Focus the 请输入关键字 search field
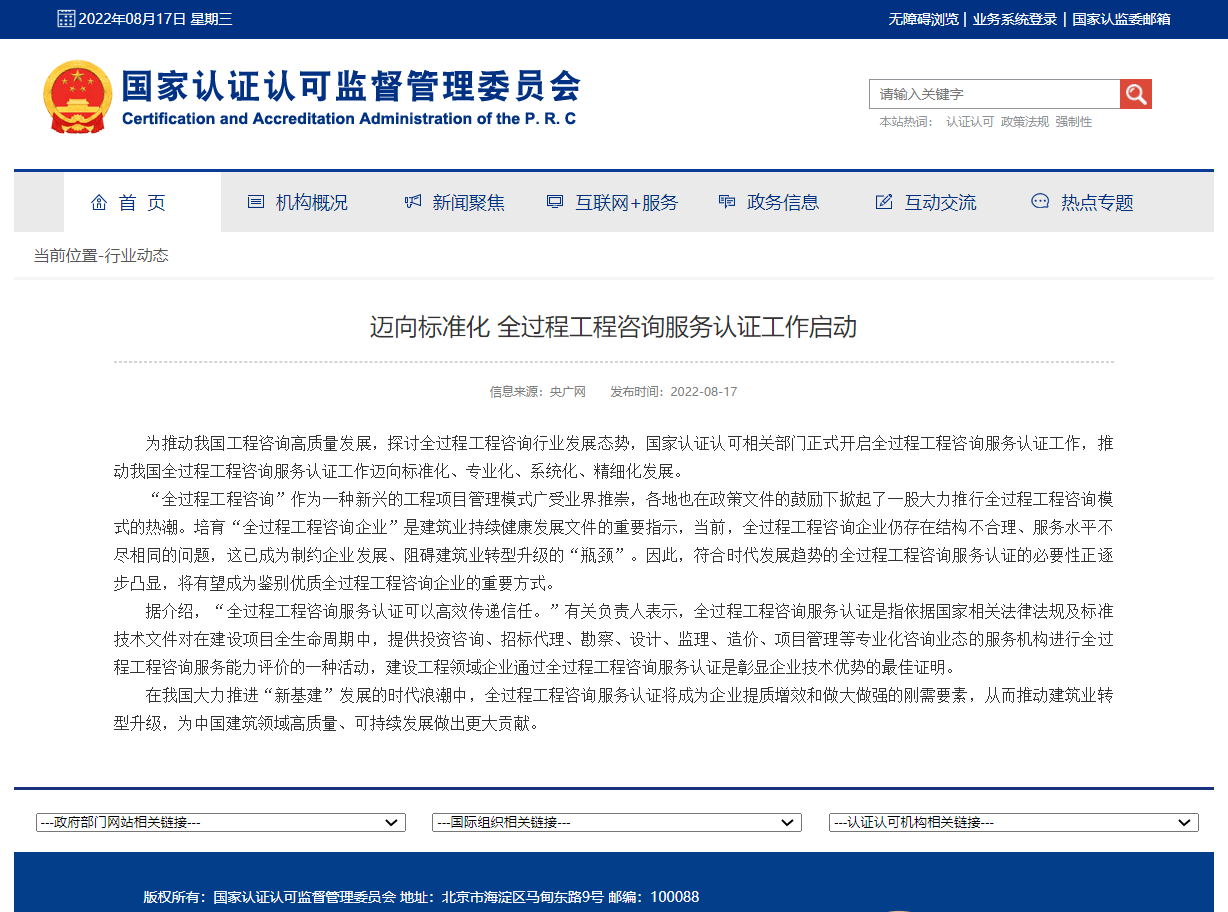 click(x=994, y=94)
